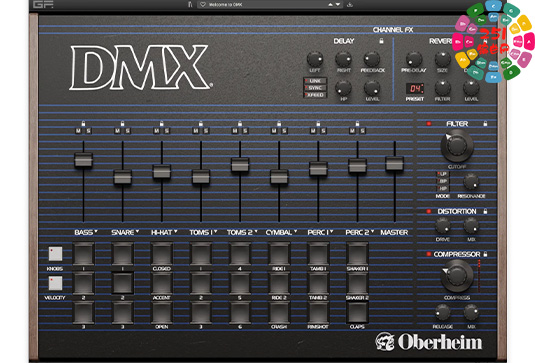This screenshot has width=535, height=363.
Task: Mute the Toms 2 channel
Action: tap(235, 131)
